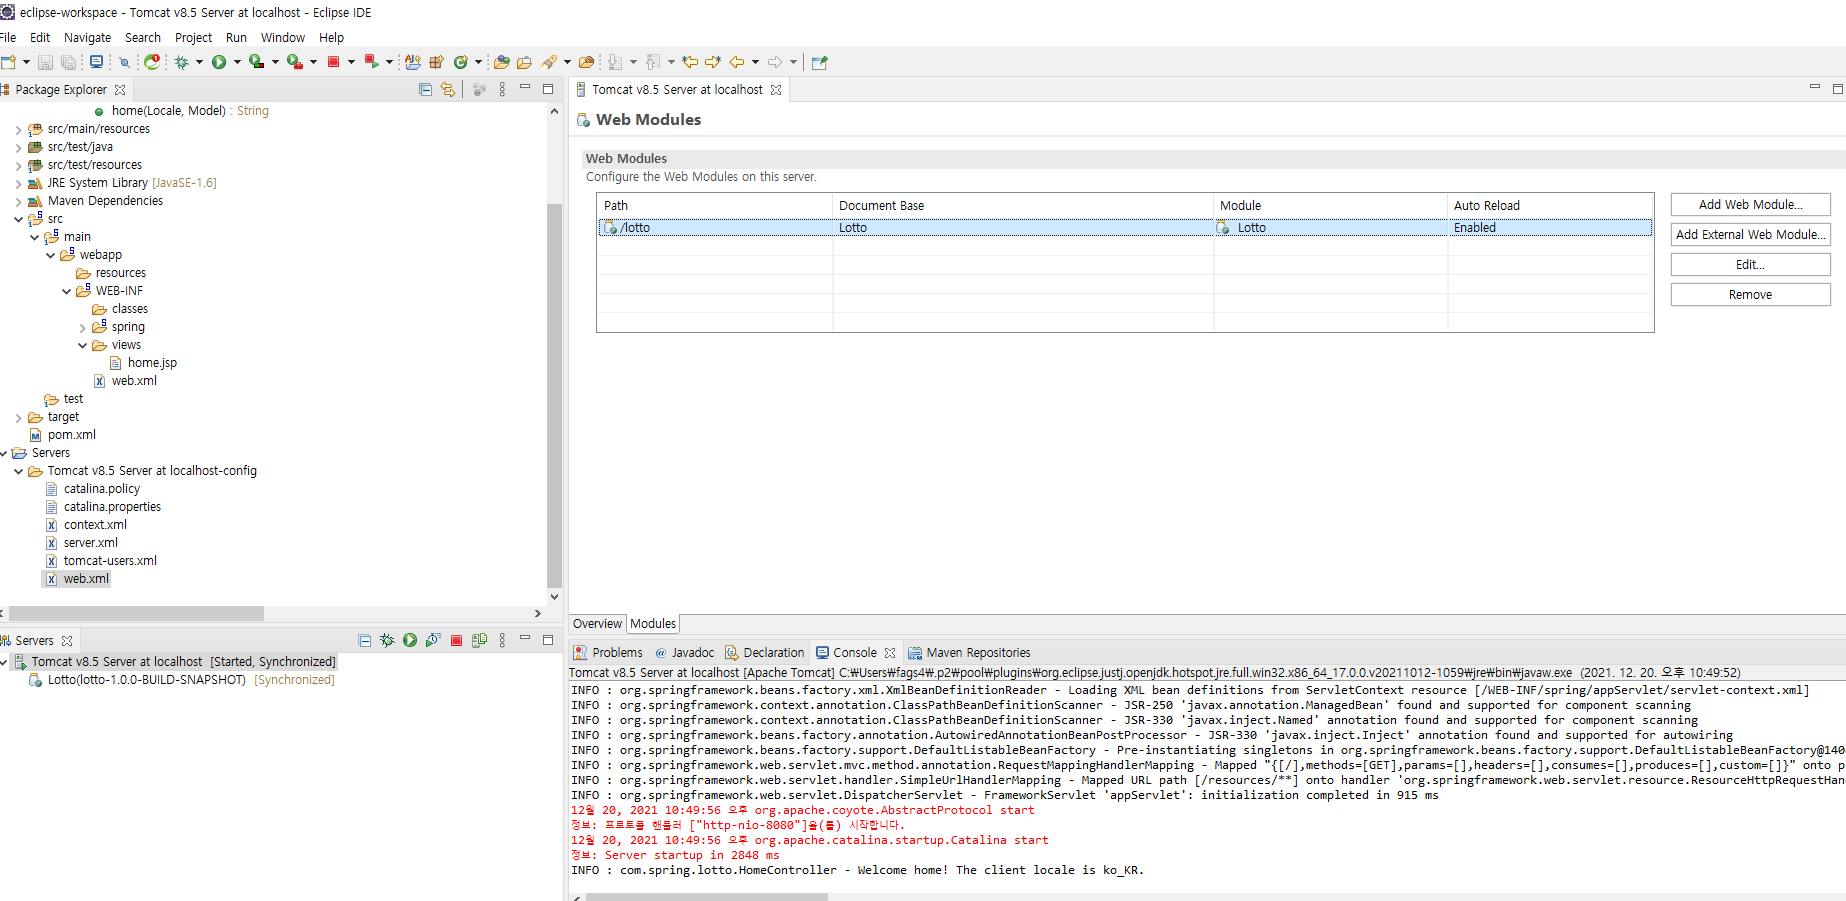Viewport: 1846px width, 901px height.
Task: Start server in profile mode from Servers view
Action: pyautogui.click(x=433, y=640)
